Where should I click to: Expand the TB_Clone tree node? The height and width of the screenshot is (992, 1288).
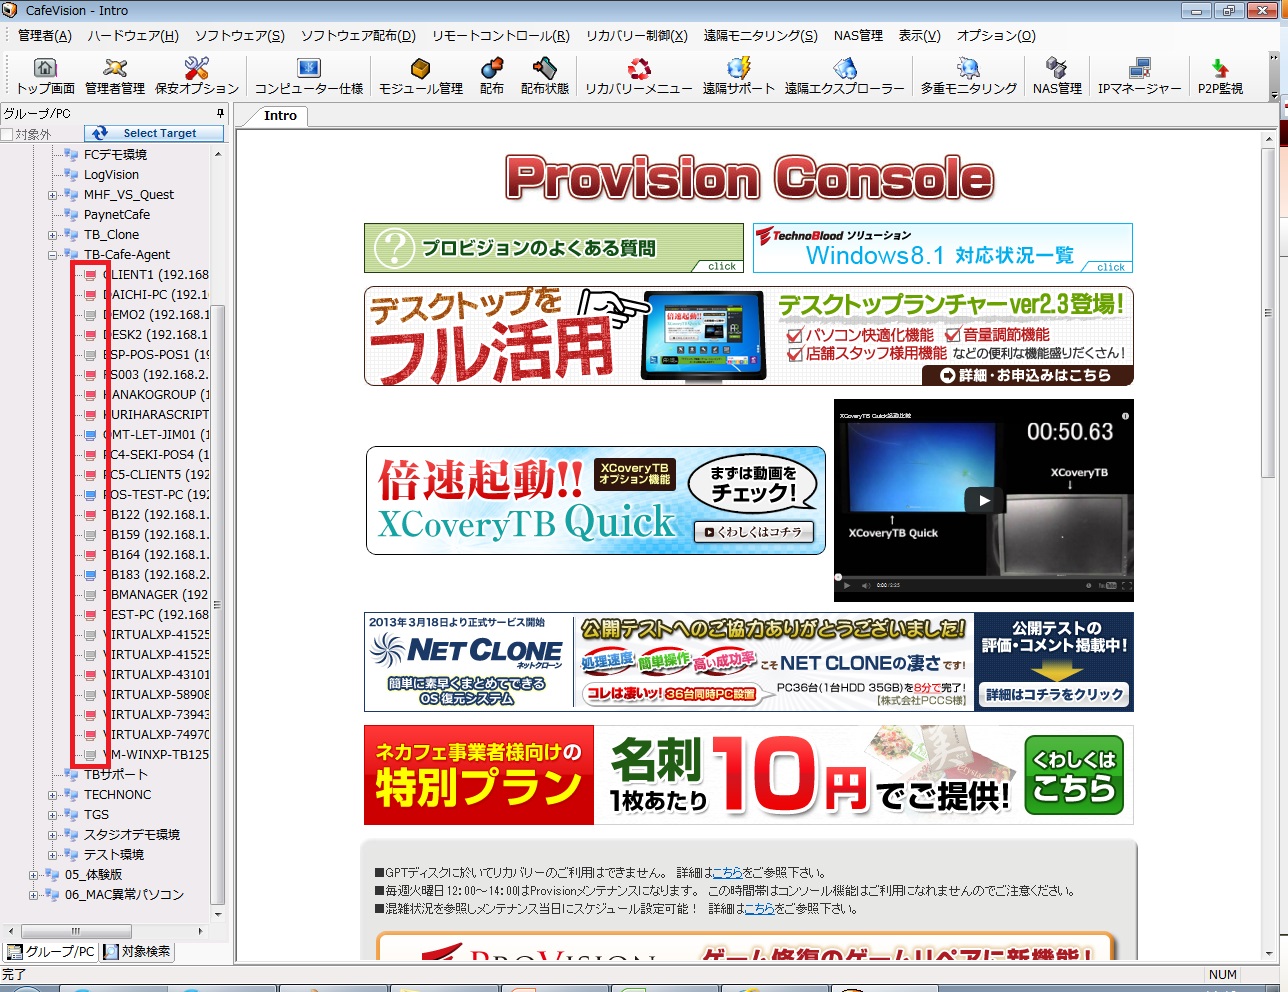click(53, 235)
